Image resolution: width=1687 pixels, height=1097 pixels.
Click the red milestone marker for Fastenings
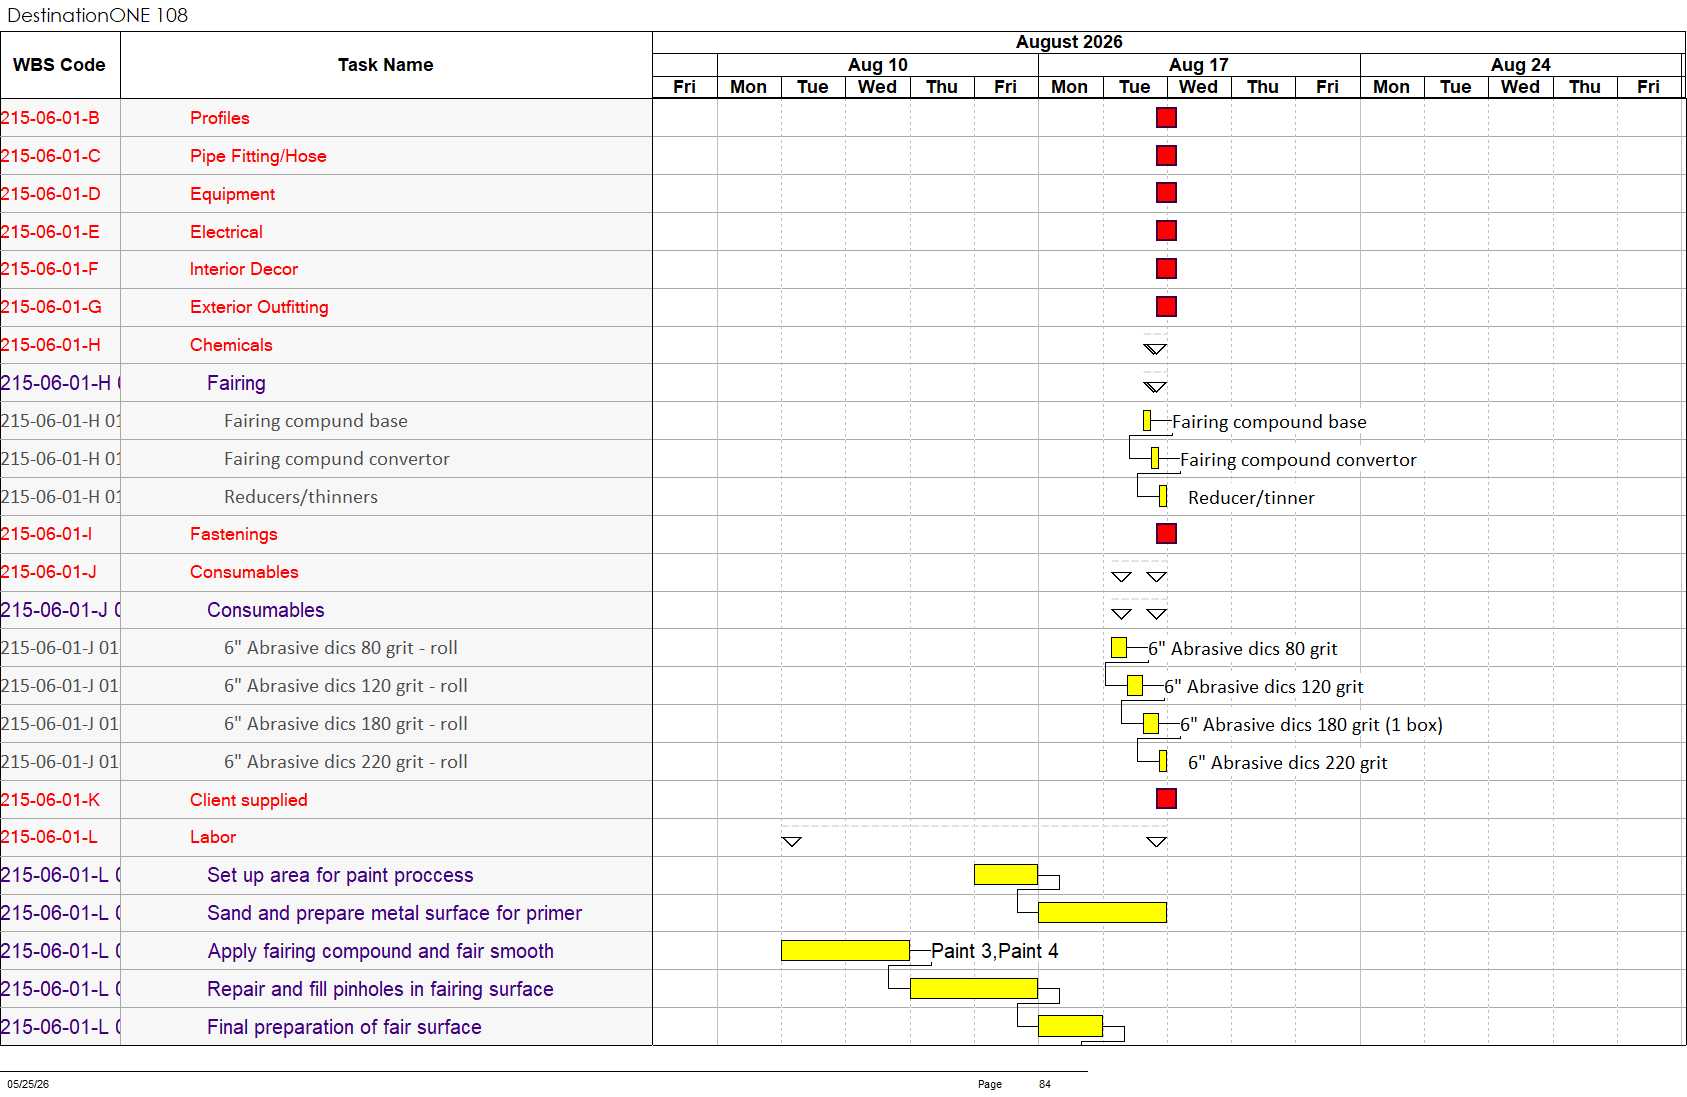coord(1166,534)
